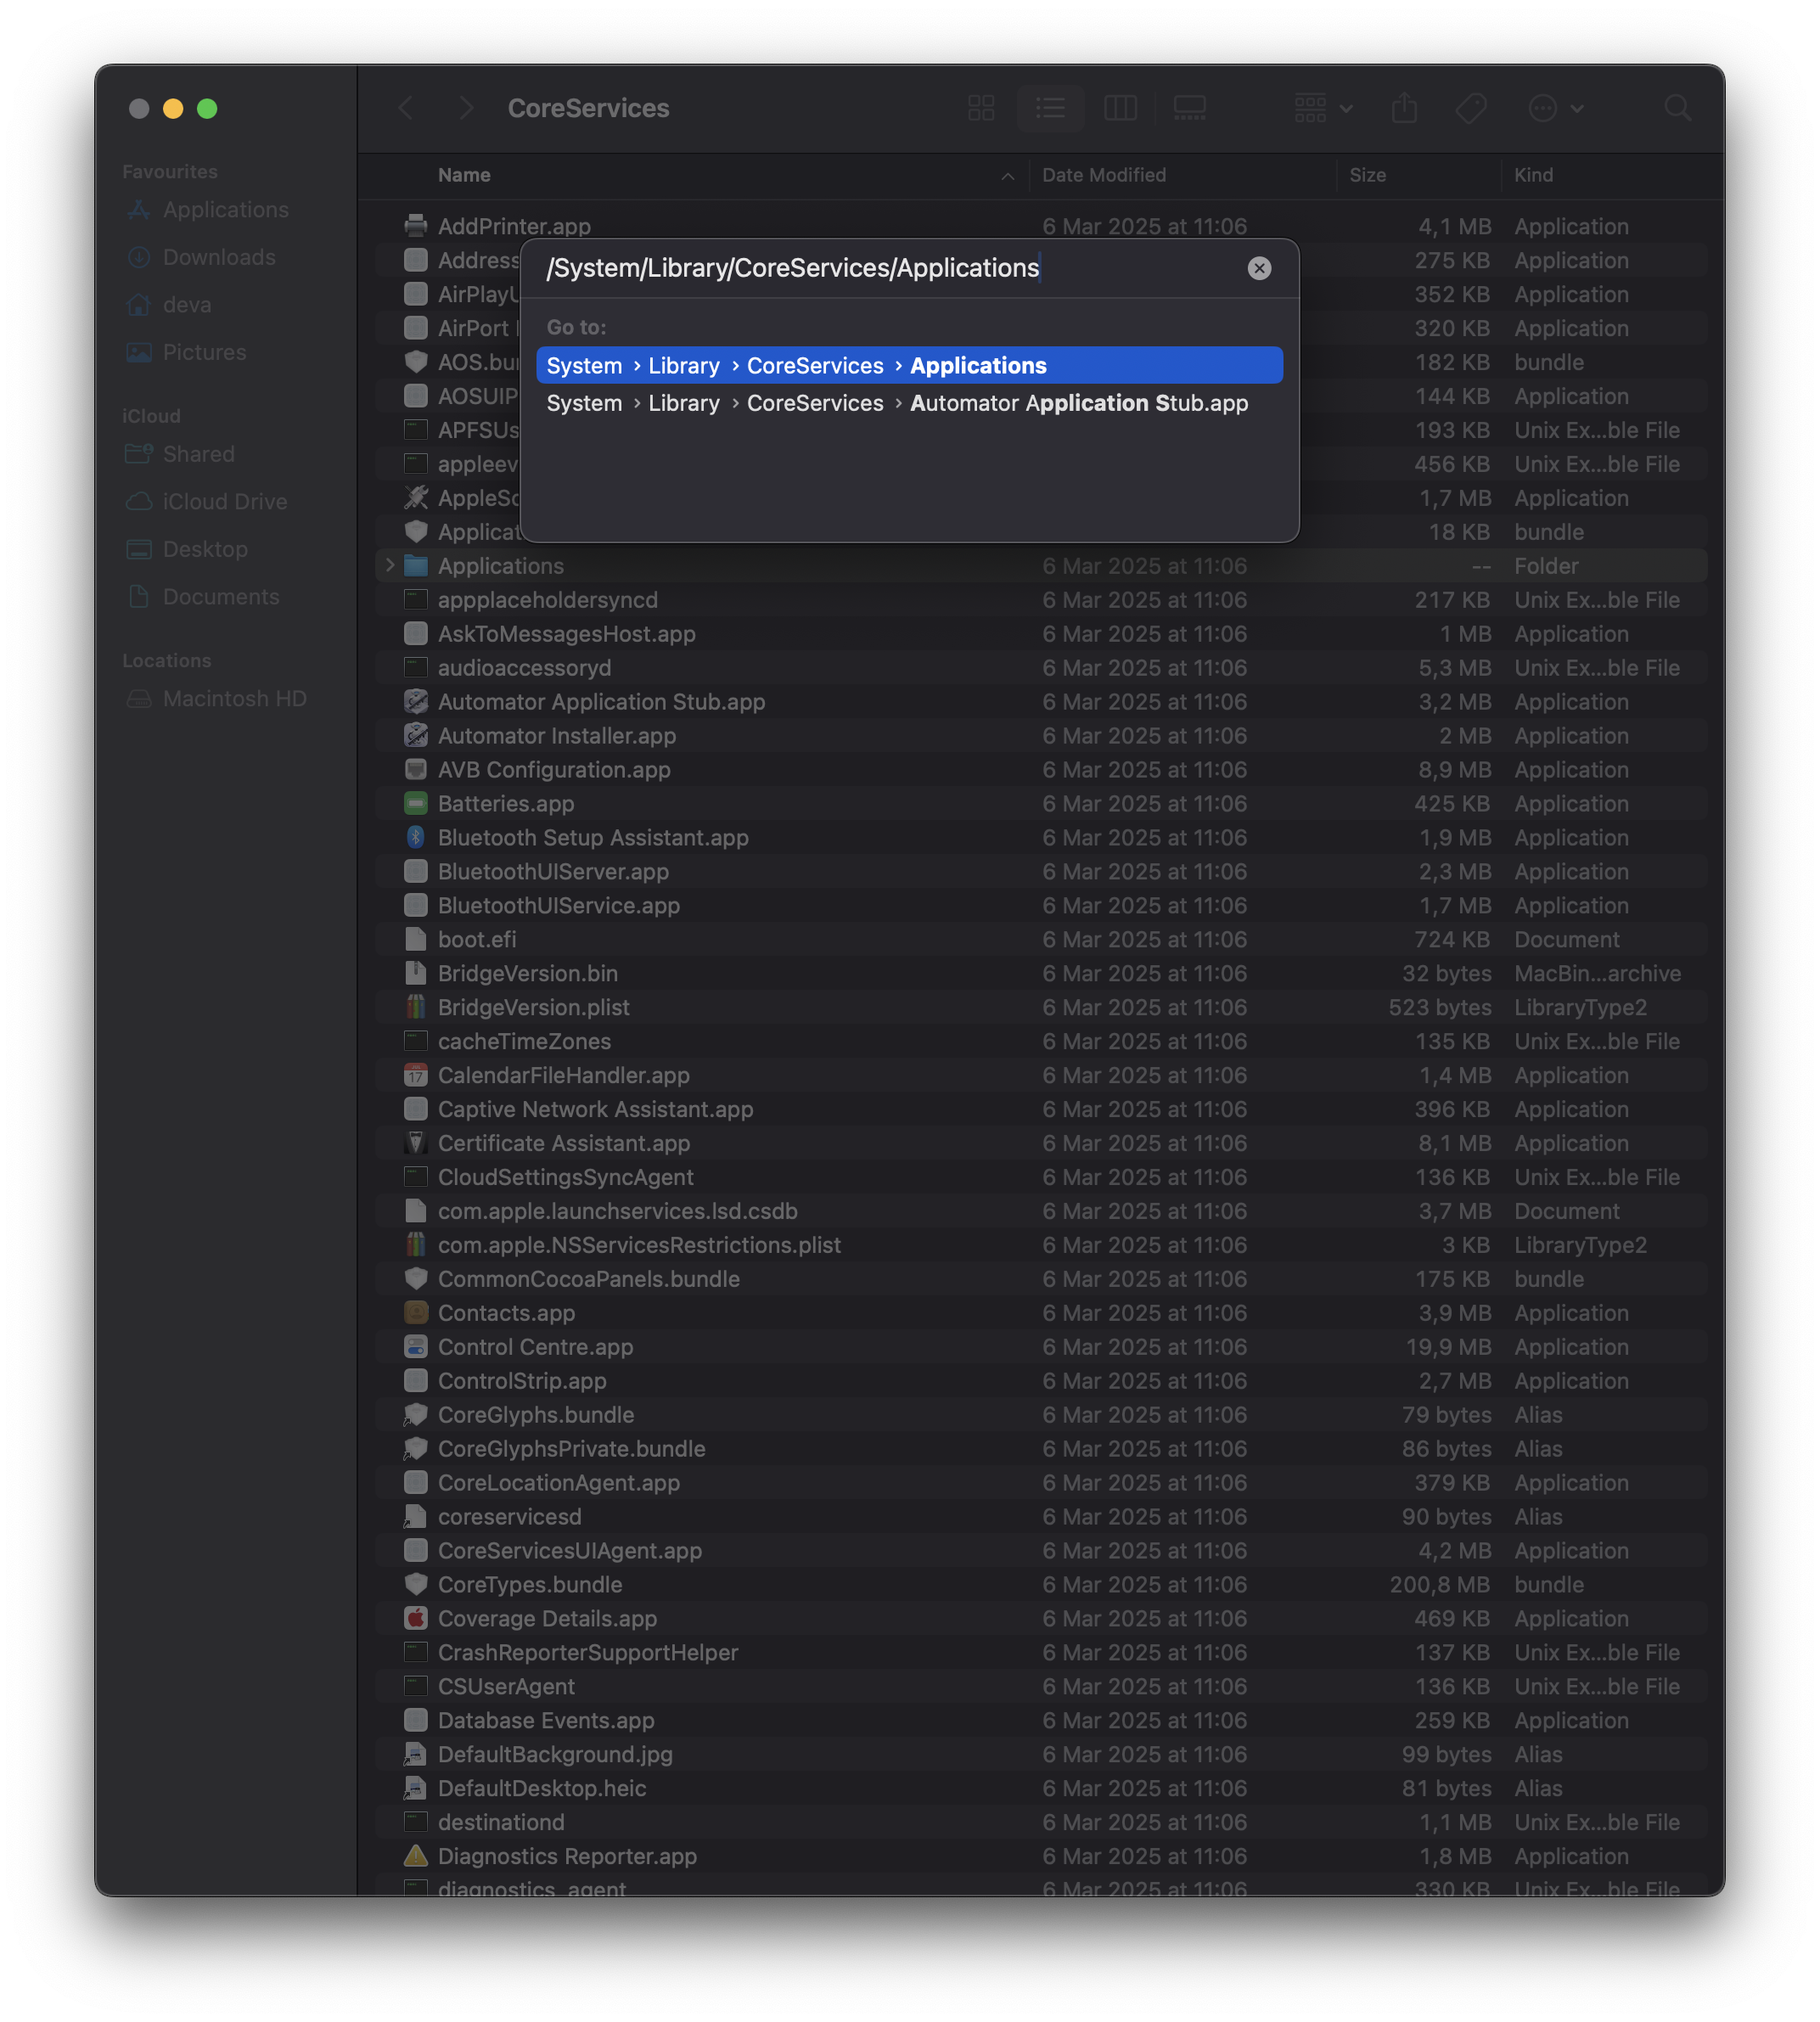The height and width of the screenshot is (2022, 1820).
Task: Select BridgeVersion.bin in the list
Action: [x=1040, y=973]
